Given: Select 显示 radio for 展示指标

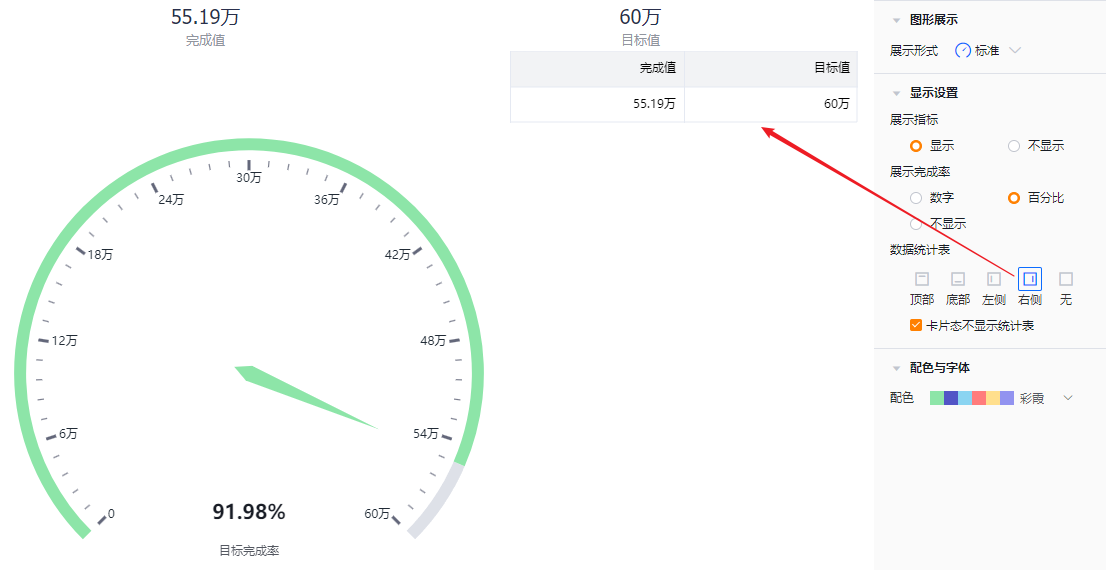Looking at the screenshot, I should pos(916,146).
